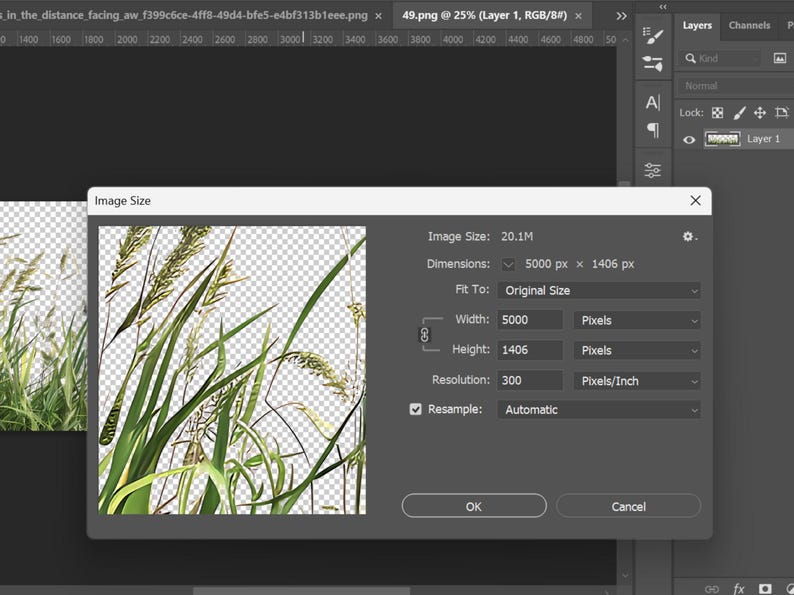Image resolution: width=794 pixels, height=595 pixels.
Task: Switch to the Channels tab
Action: (x=749, y=25)
